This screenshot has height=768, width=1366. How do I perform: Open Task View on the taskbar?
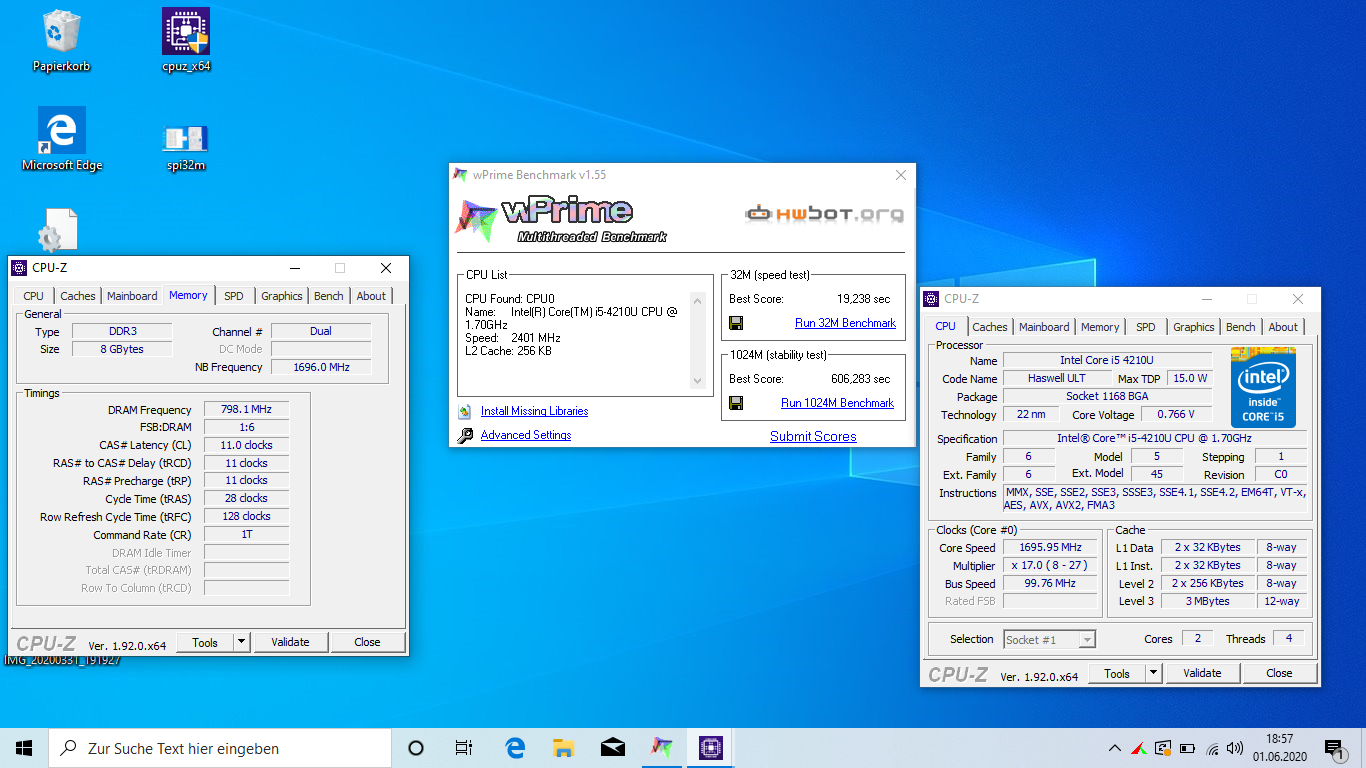(464, 748)
